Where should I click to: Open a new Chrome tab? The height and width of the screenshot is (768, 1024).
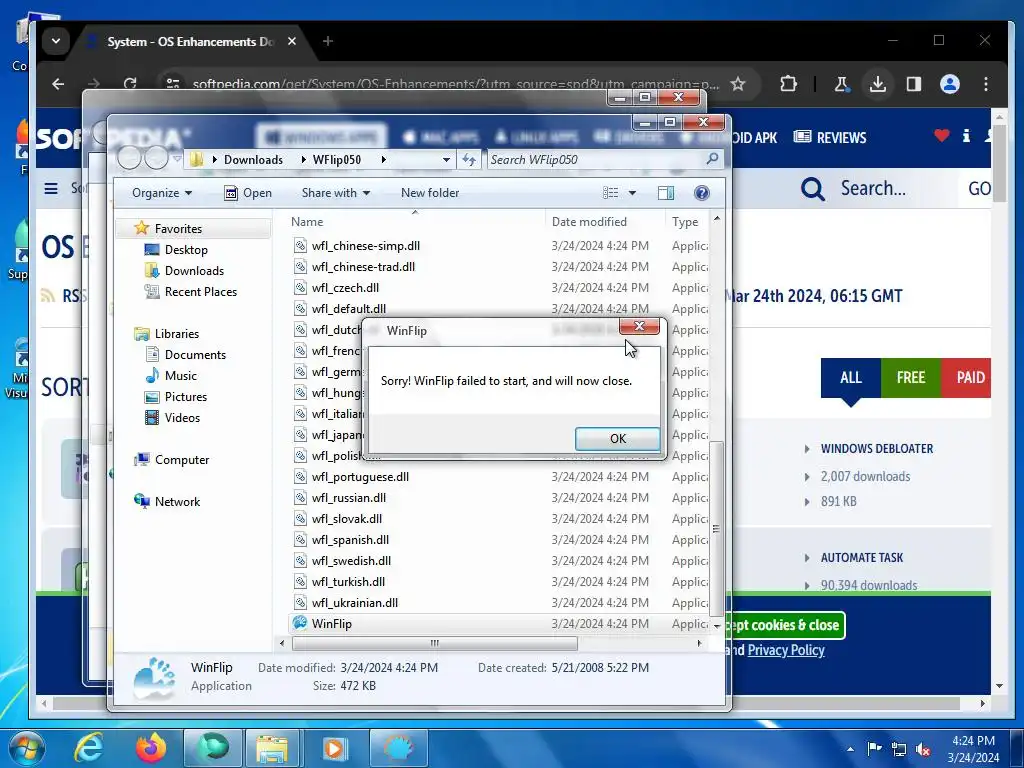328,41
